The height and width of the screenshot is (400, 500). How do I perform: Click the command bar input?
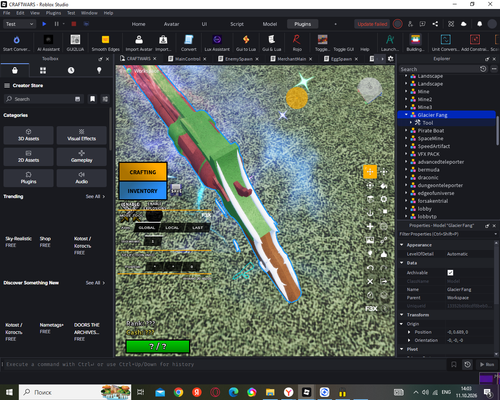[x=223, y=364]
